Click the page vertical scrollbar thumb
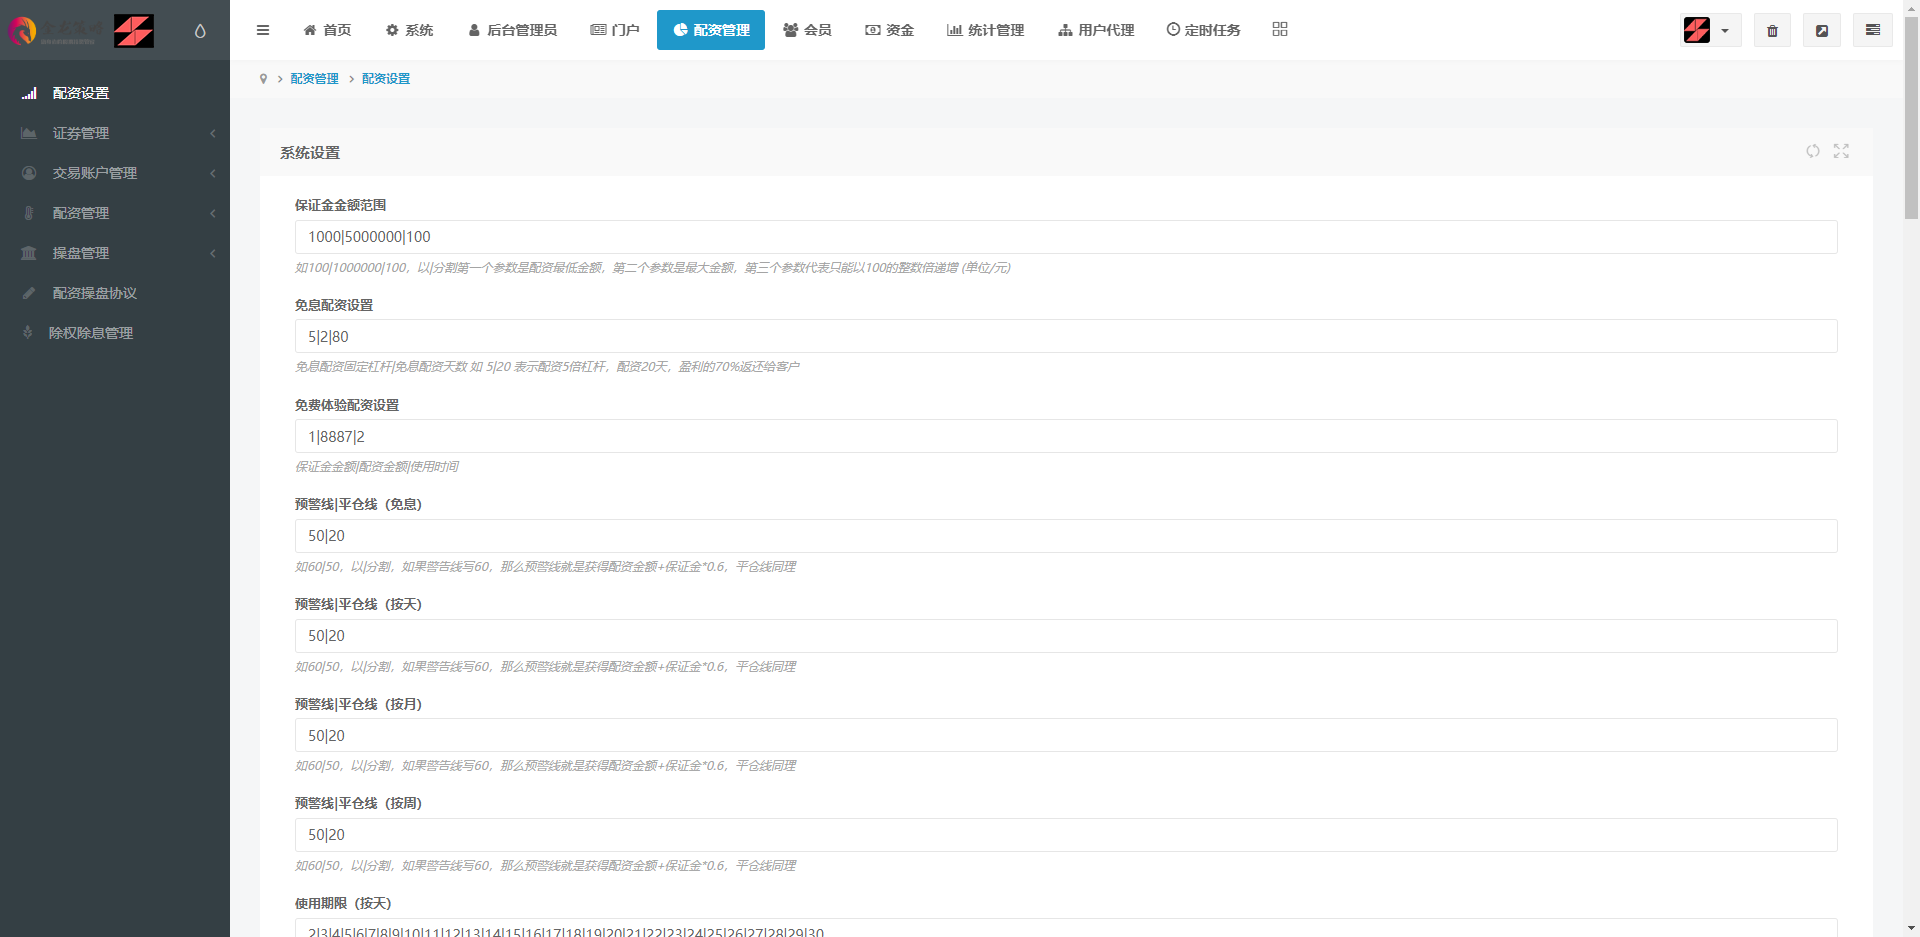Screen dimensions: 1920x937 click(1911, 118)
